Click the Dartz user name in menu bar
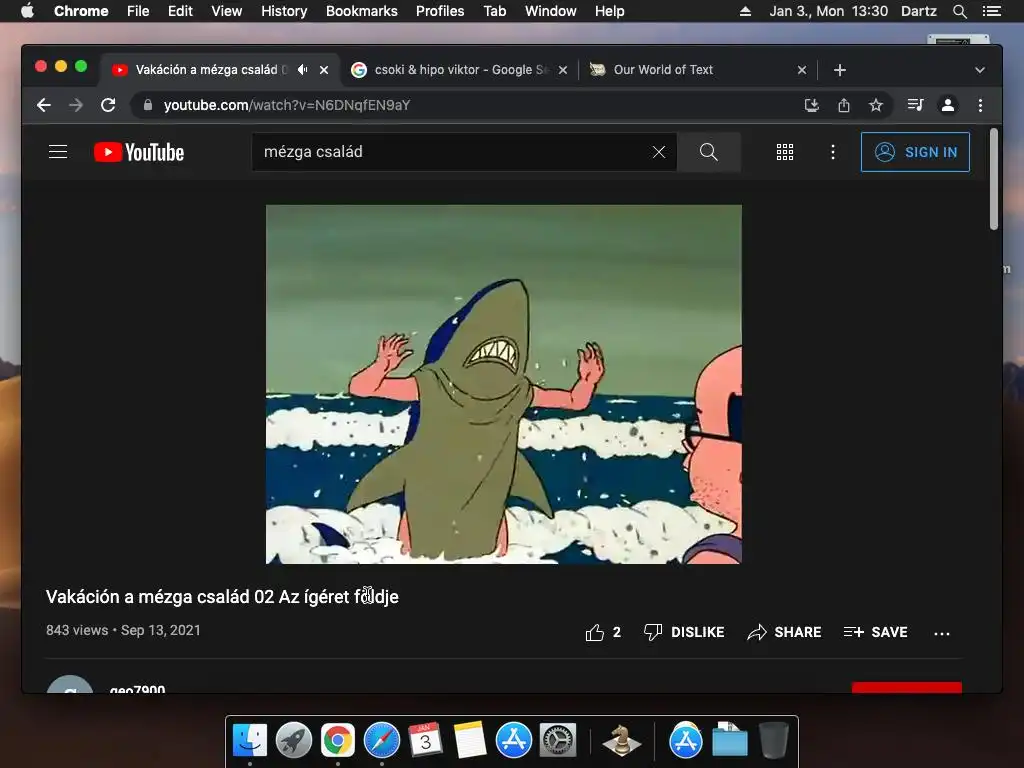Screen dimensions: 1024x768 (x=918, y=11)
